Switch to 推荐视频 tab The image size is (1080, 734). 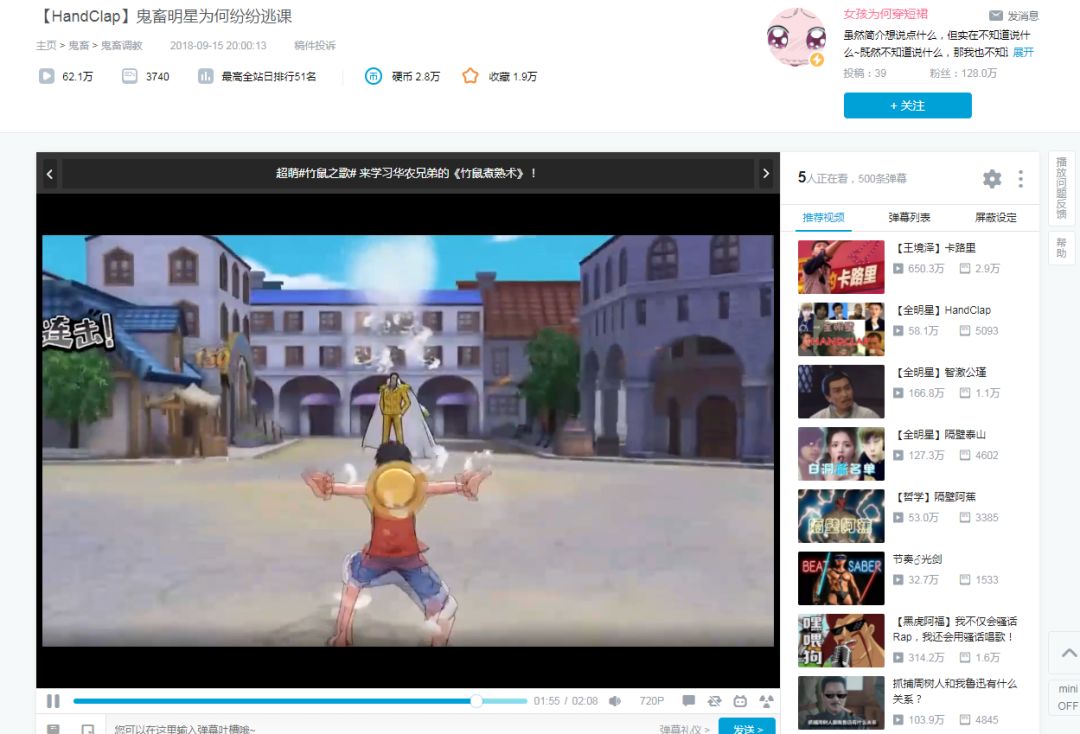click(x=823, y=218)
